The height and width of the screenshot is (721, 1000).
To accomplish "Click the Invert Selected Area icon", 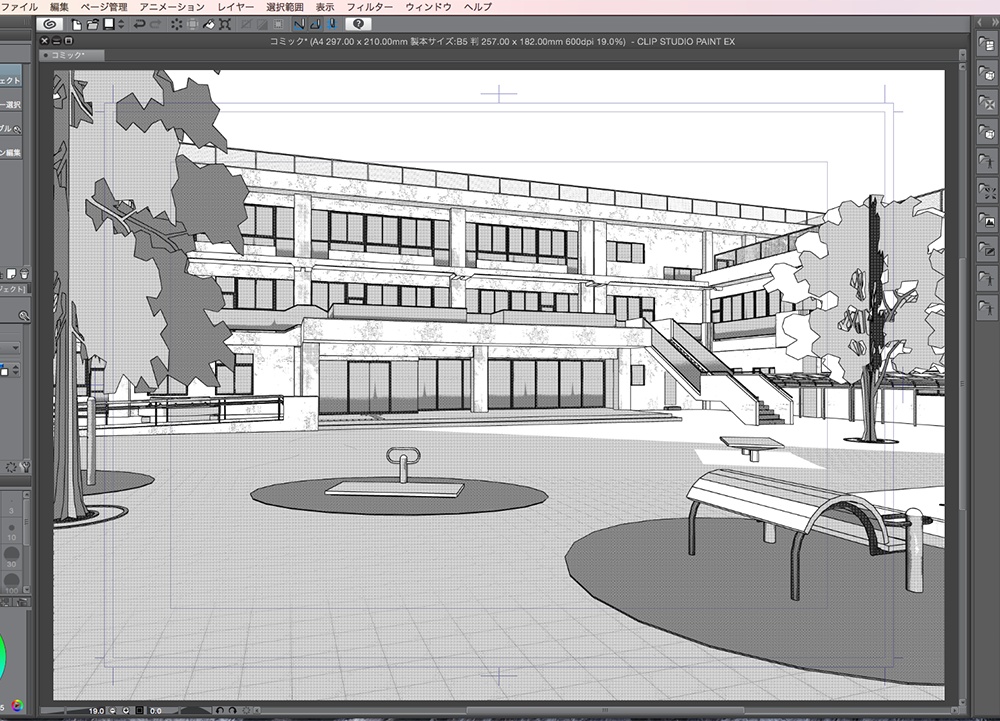I will (x=262, y=24).
